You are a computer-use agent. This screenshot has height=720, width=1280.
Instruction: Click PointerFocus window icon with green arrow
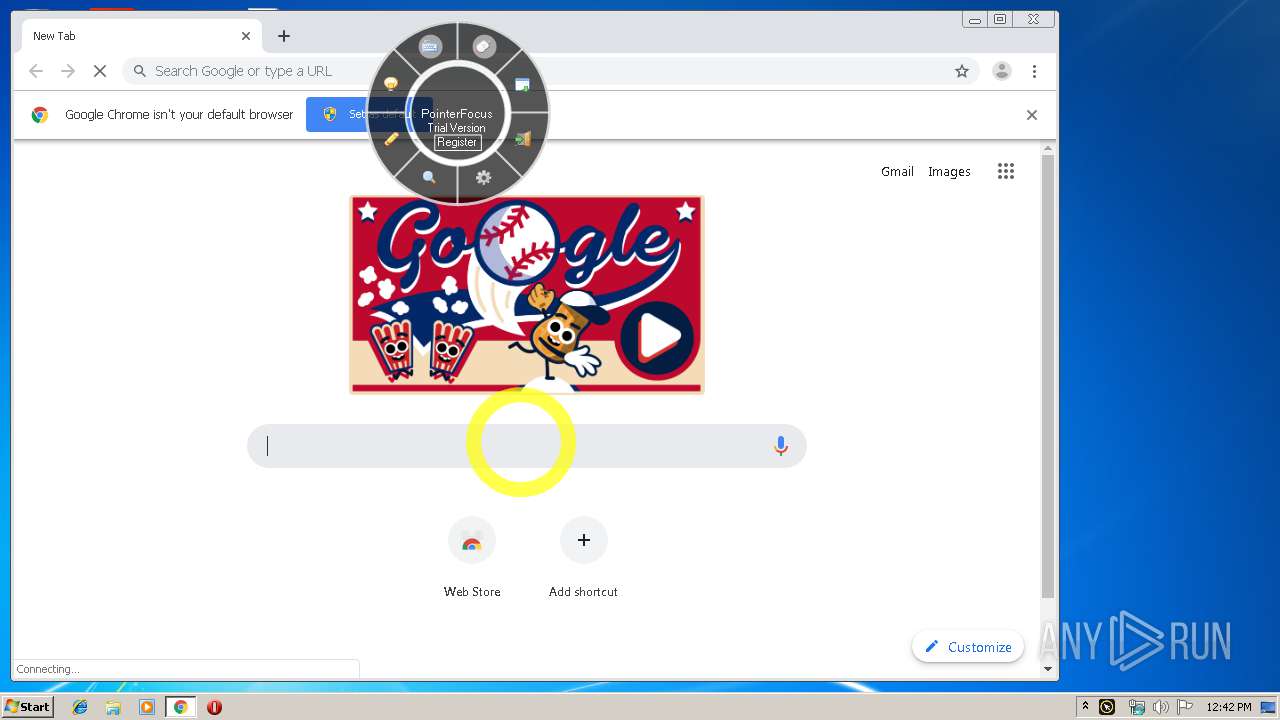(522, 85)
